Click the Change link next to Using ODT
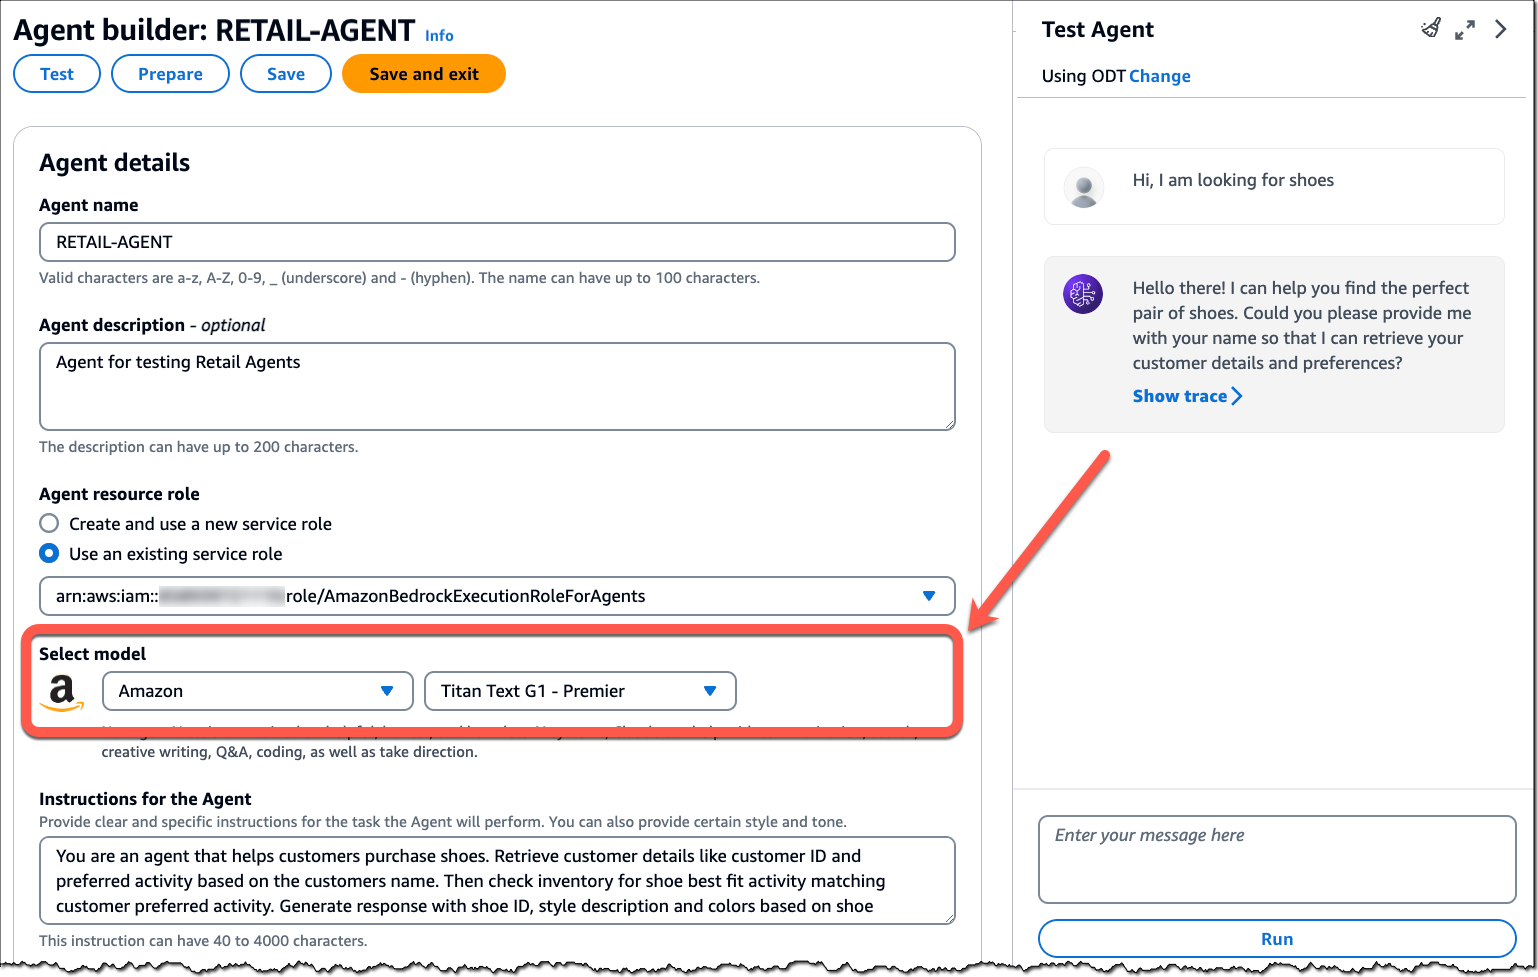1538x977 pixels. pyautogui.click(x=1159, y=76)
